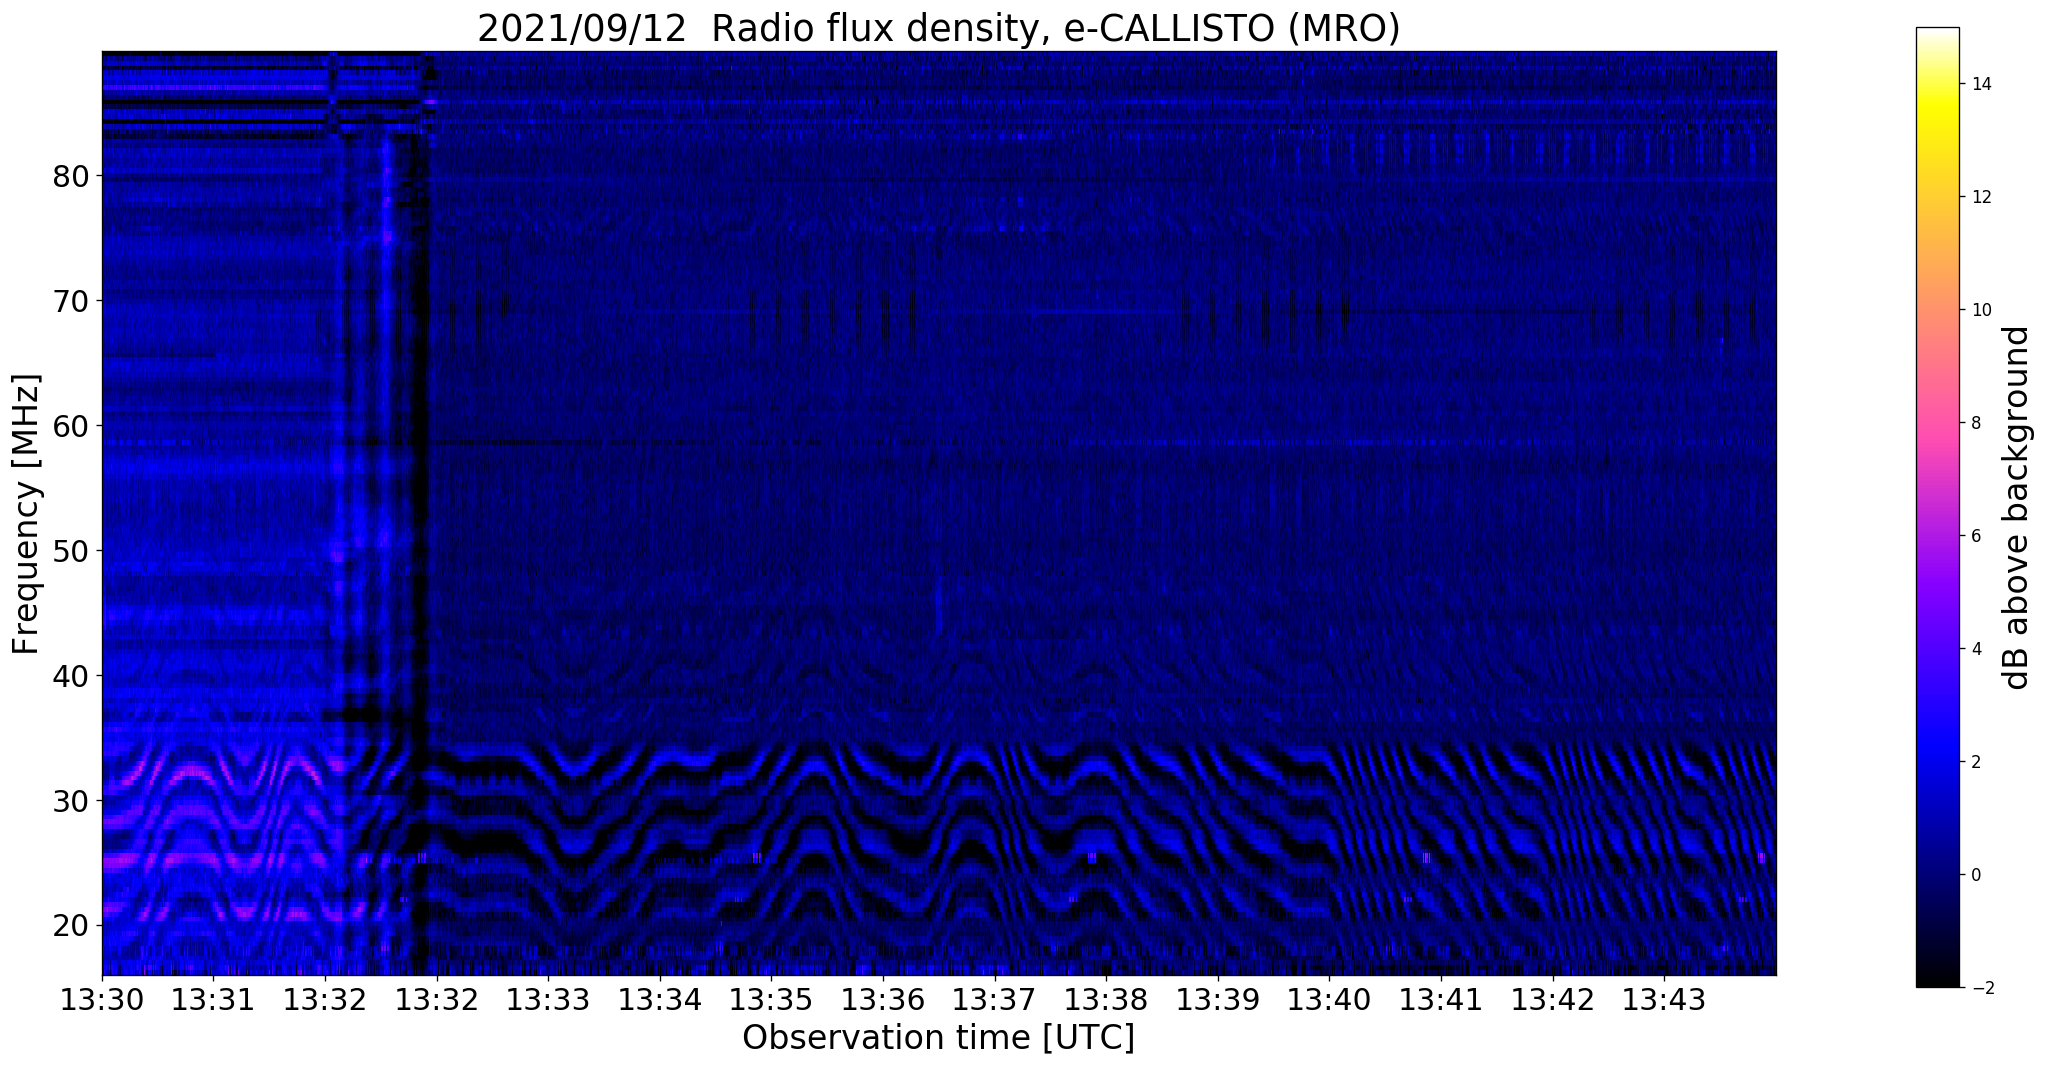The image size is (2047, 1067).
Task: Click the 13:37 time tick label
Action: tap(995, 999)
